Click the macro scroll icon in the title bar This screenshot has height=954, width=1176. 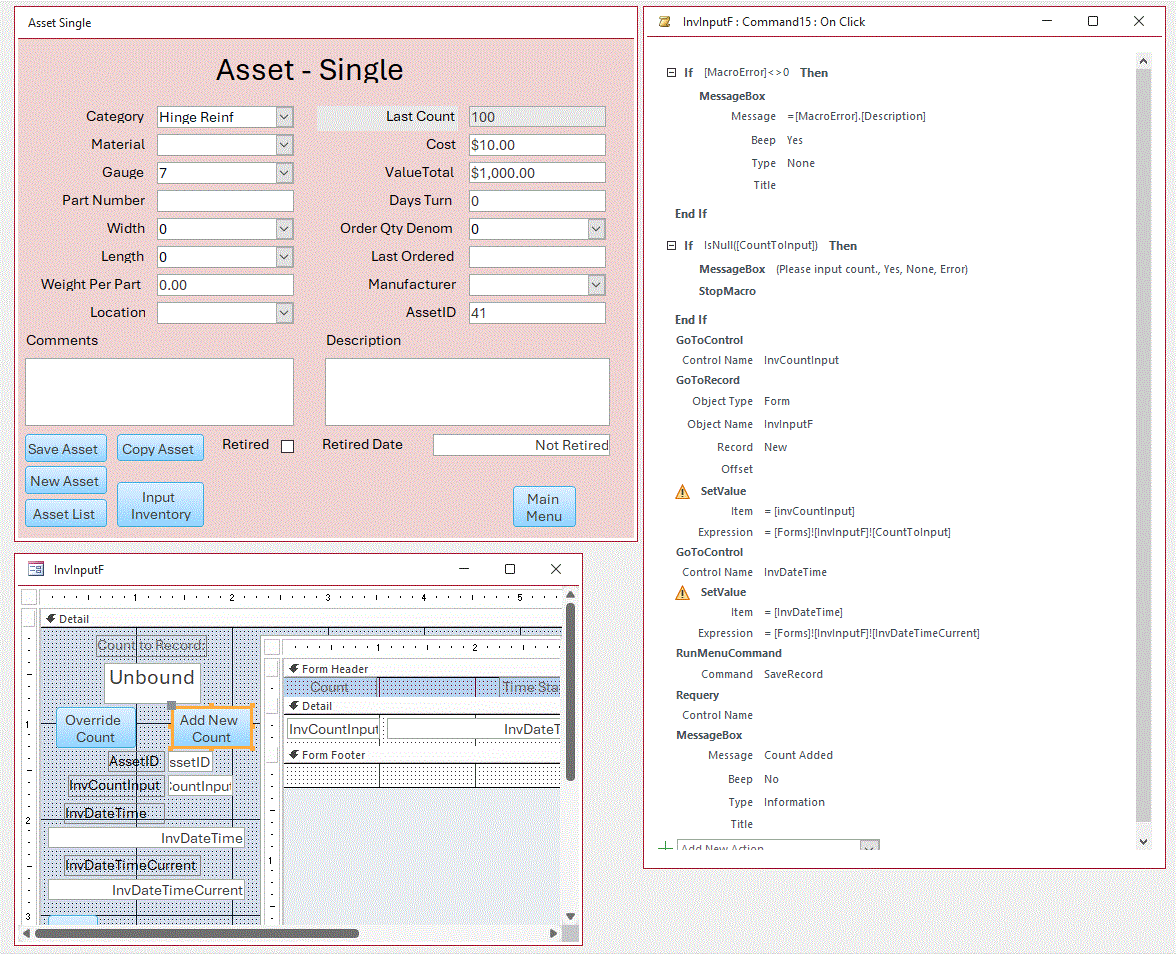[x=665, y=22]
